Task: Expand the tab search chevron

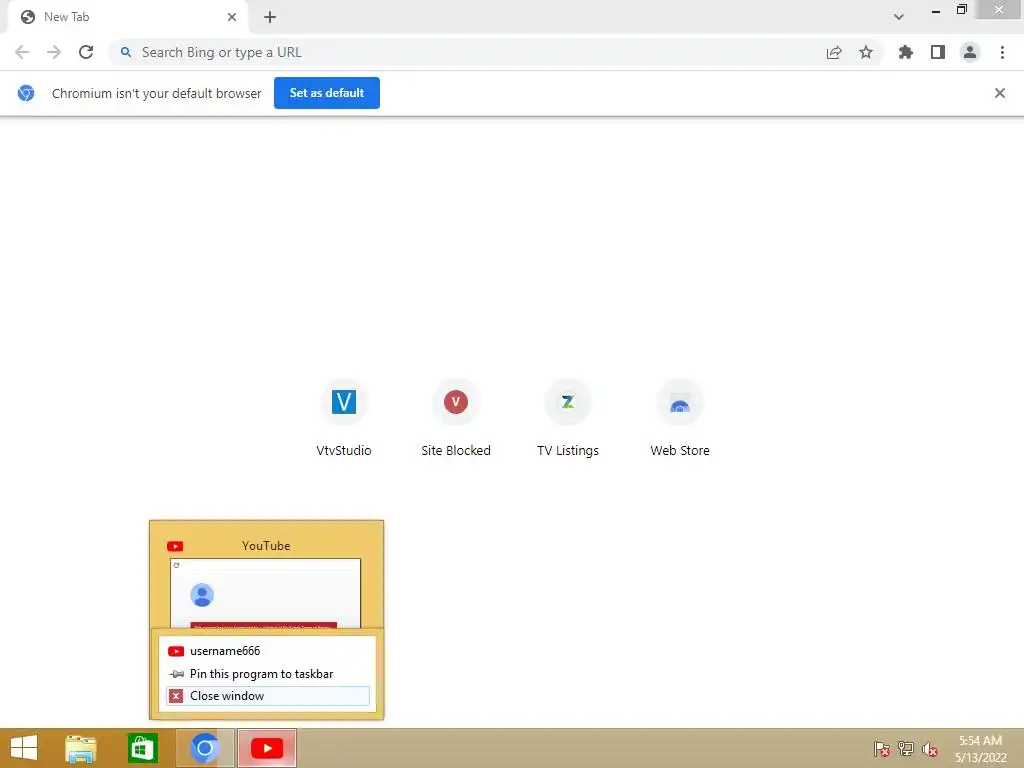Action: [899, 17]
